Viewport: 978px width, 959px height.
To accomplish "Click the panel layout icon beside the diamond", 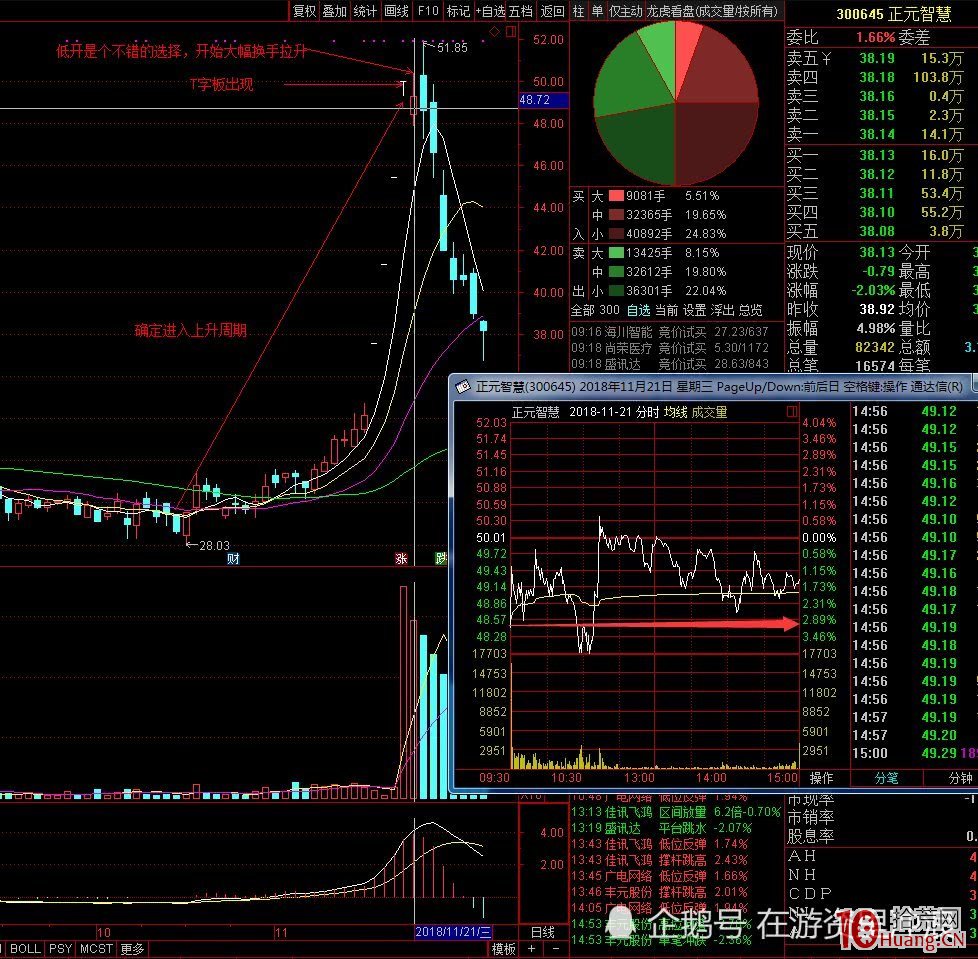I will click(510, 31).
